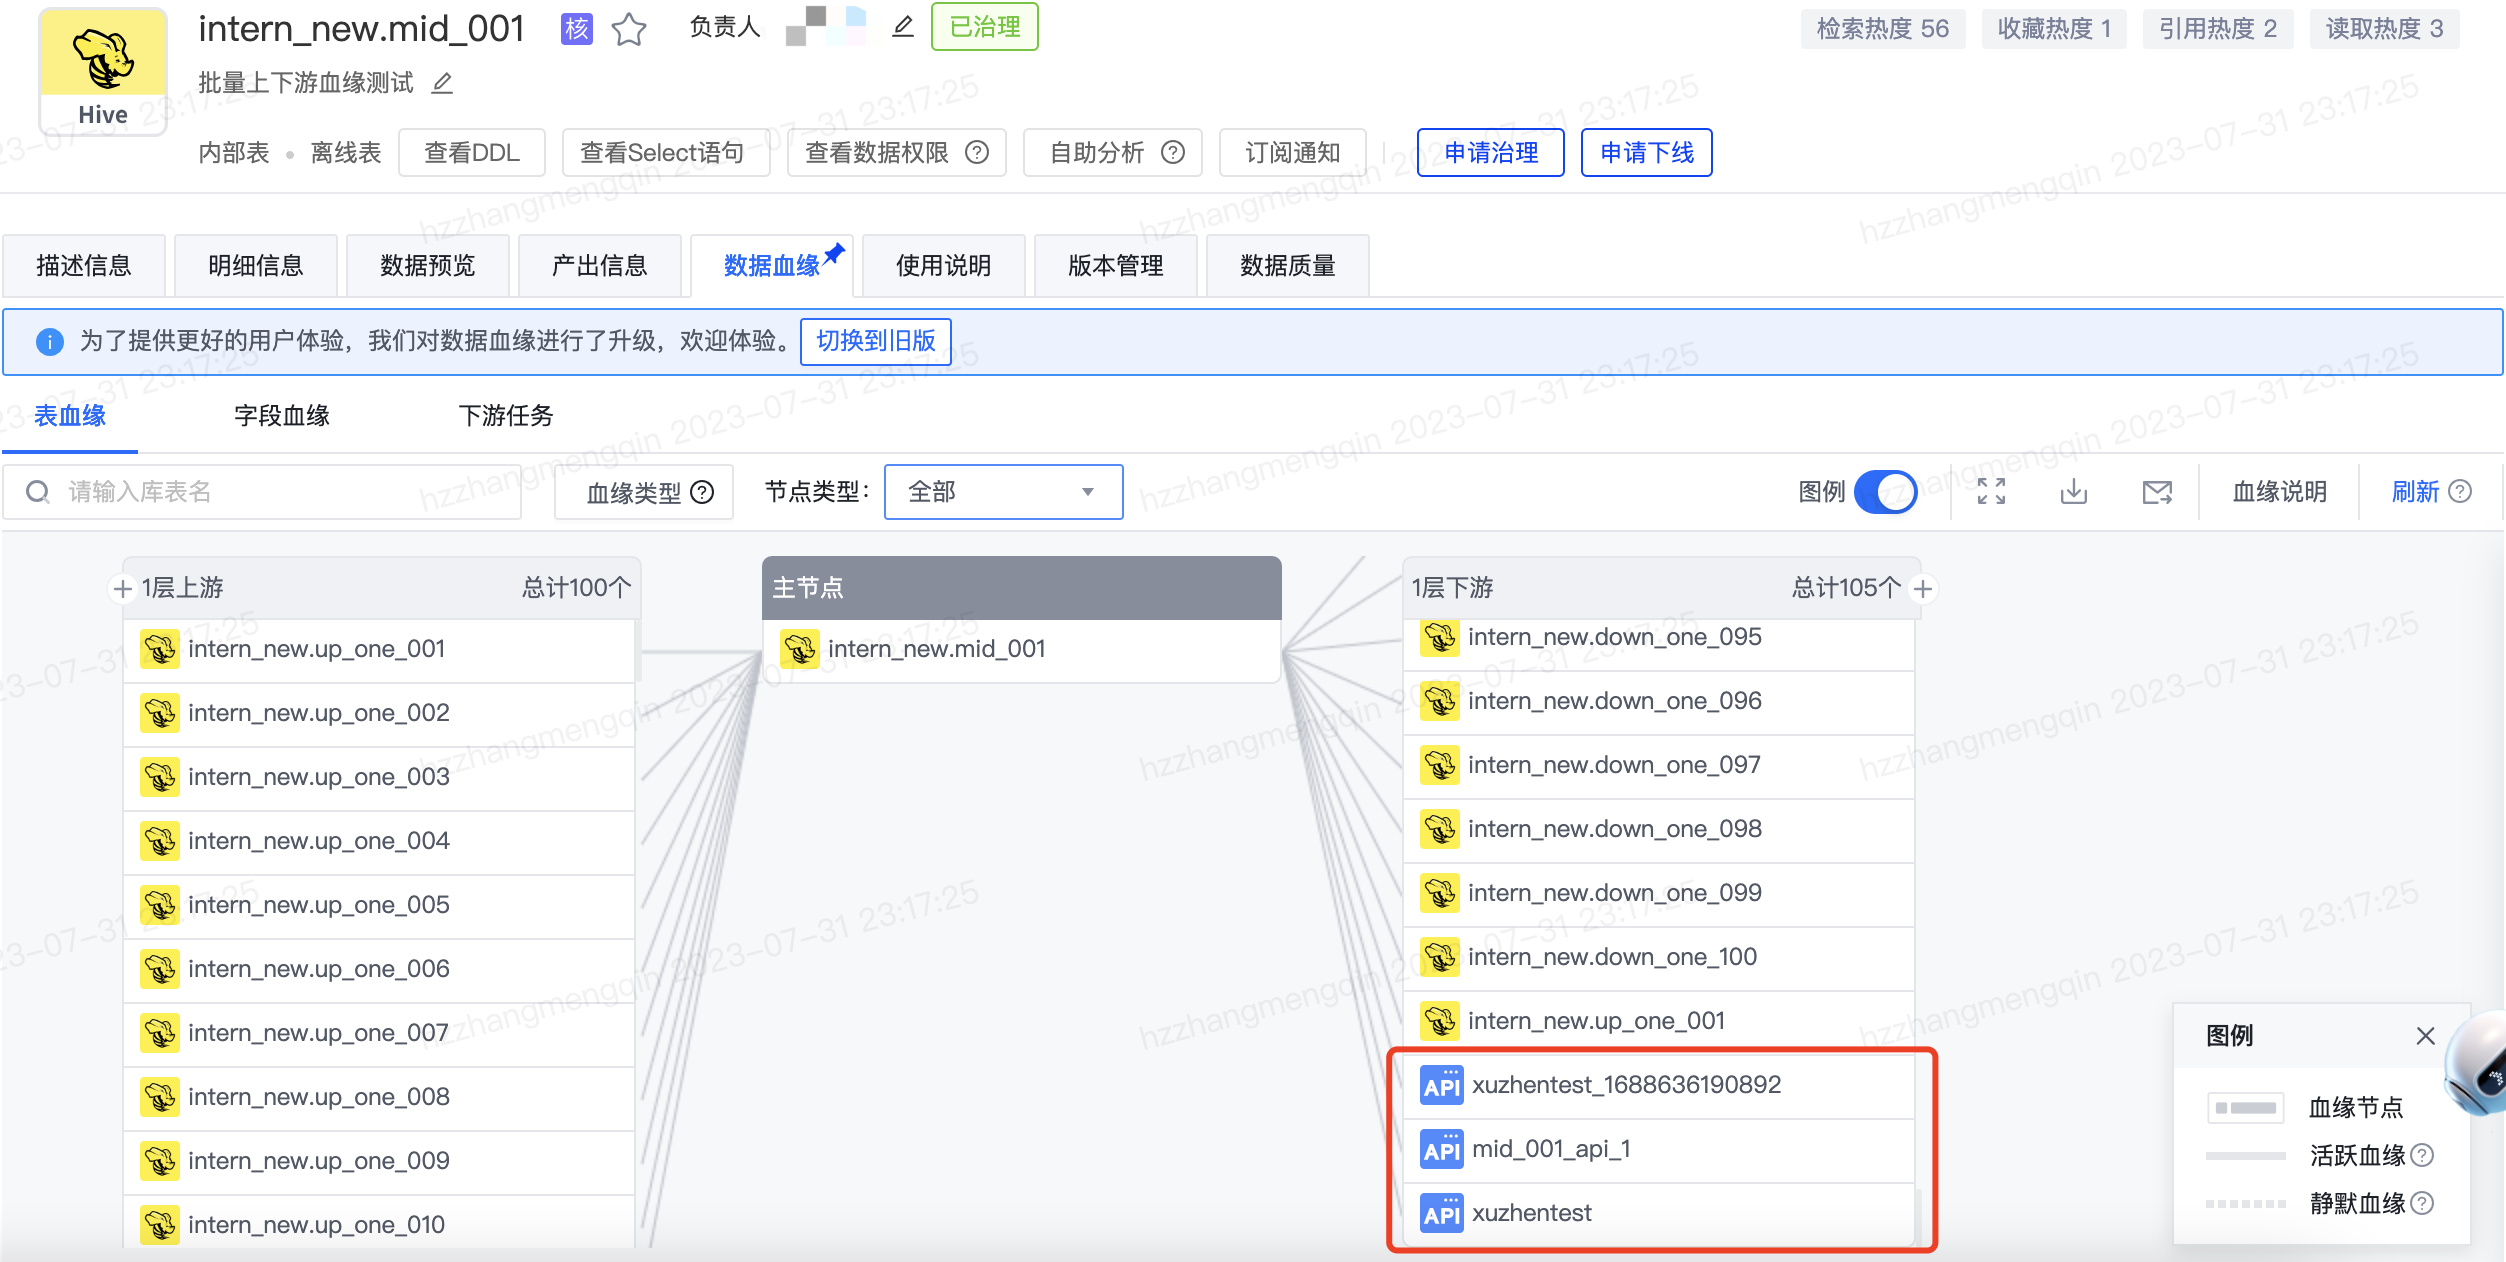Open the 节点类型 全部 dropdown

coord(1003,492)
